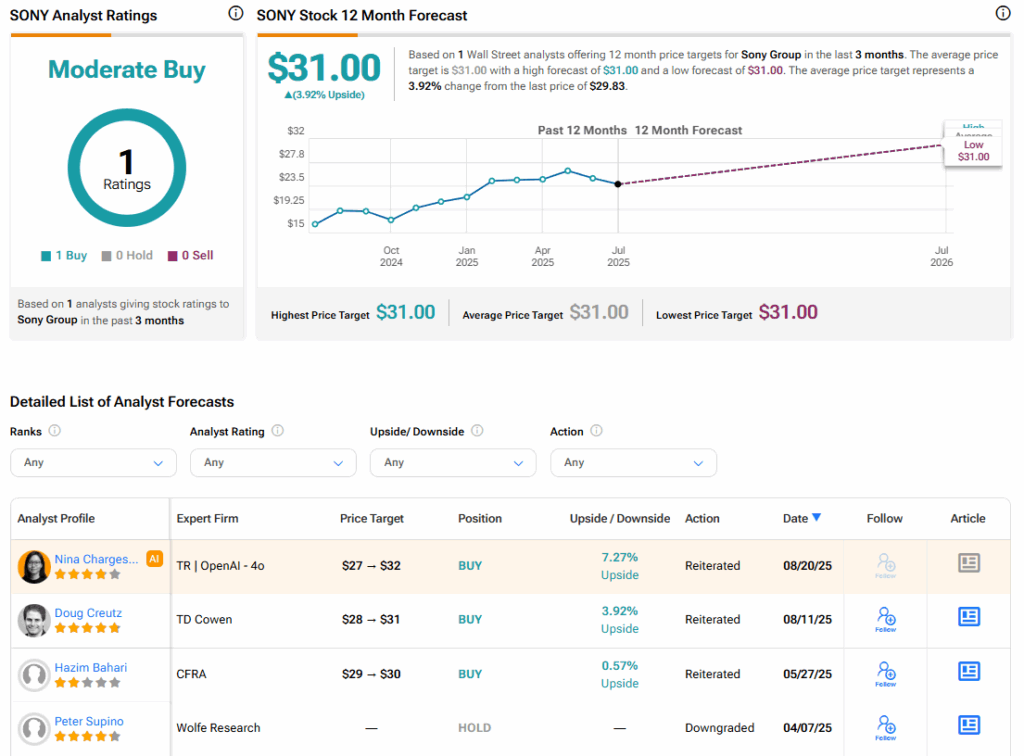Viewport: 1024px width, 756px height.
Task: Follow analyst Peter Supino
Action: coord(885,726)
